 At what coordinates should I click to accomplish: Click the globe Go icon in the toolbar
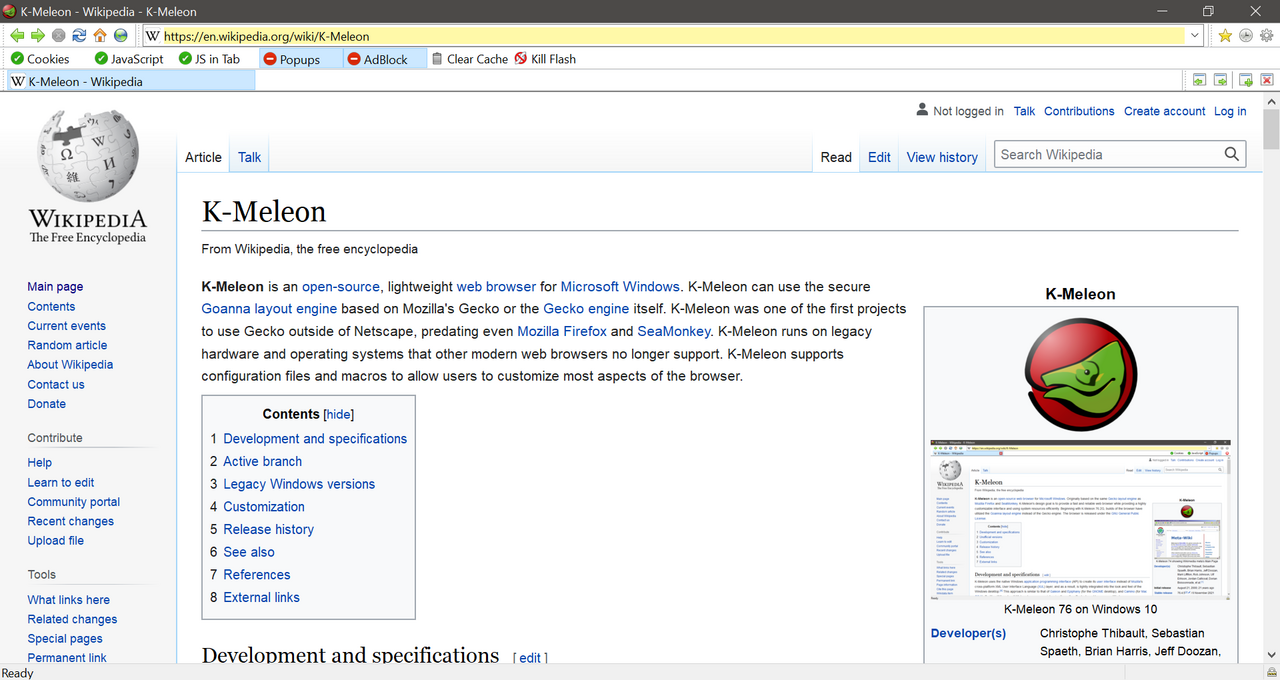(121, 36)
